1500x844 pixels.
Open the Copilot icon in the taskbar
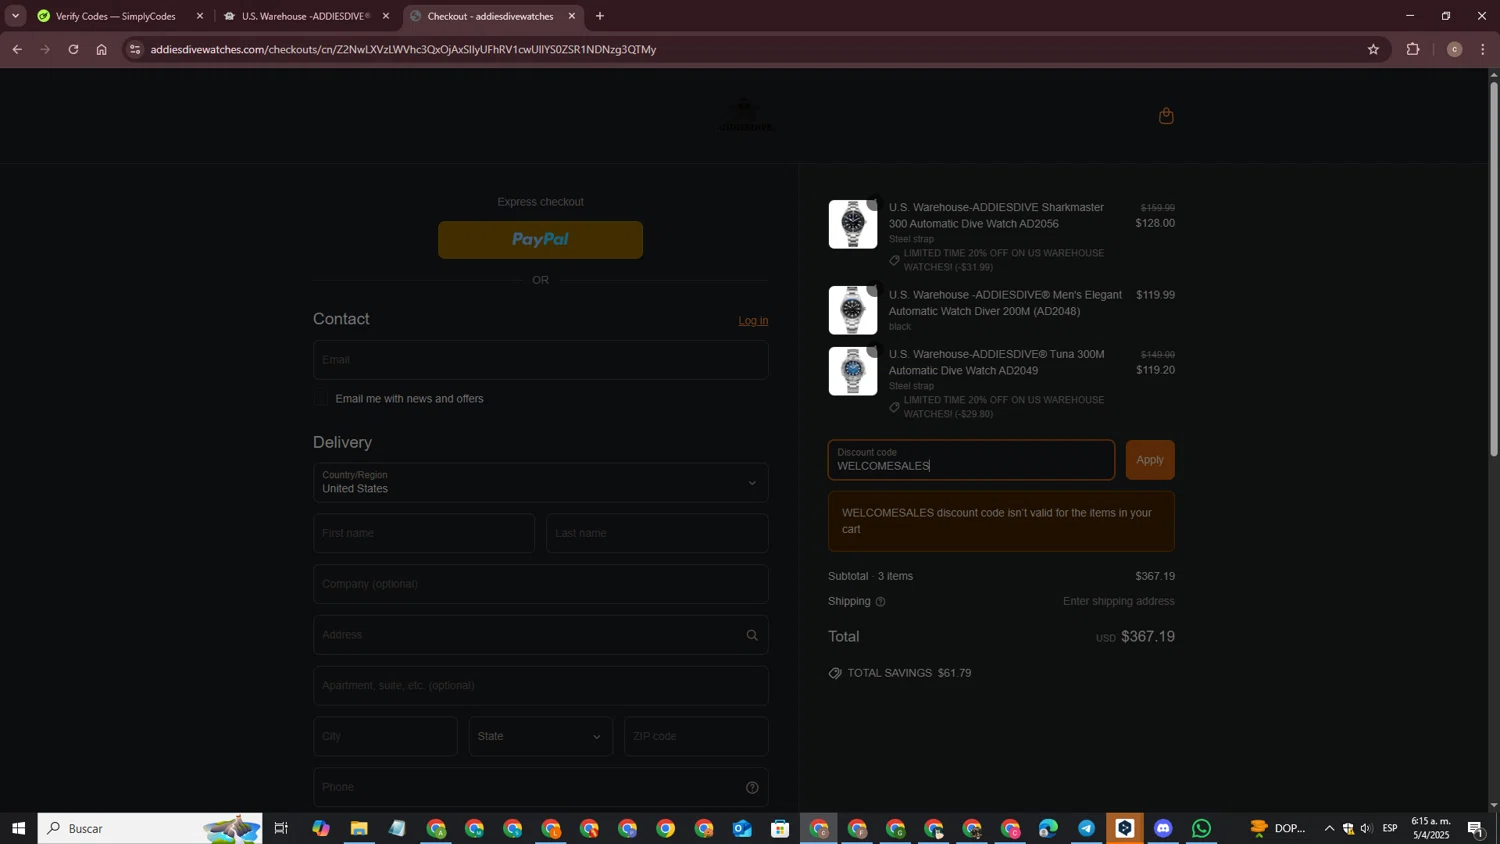click(321, 829)
